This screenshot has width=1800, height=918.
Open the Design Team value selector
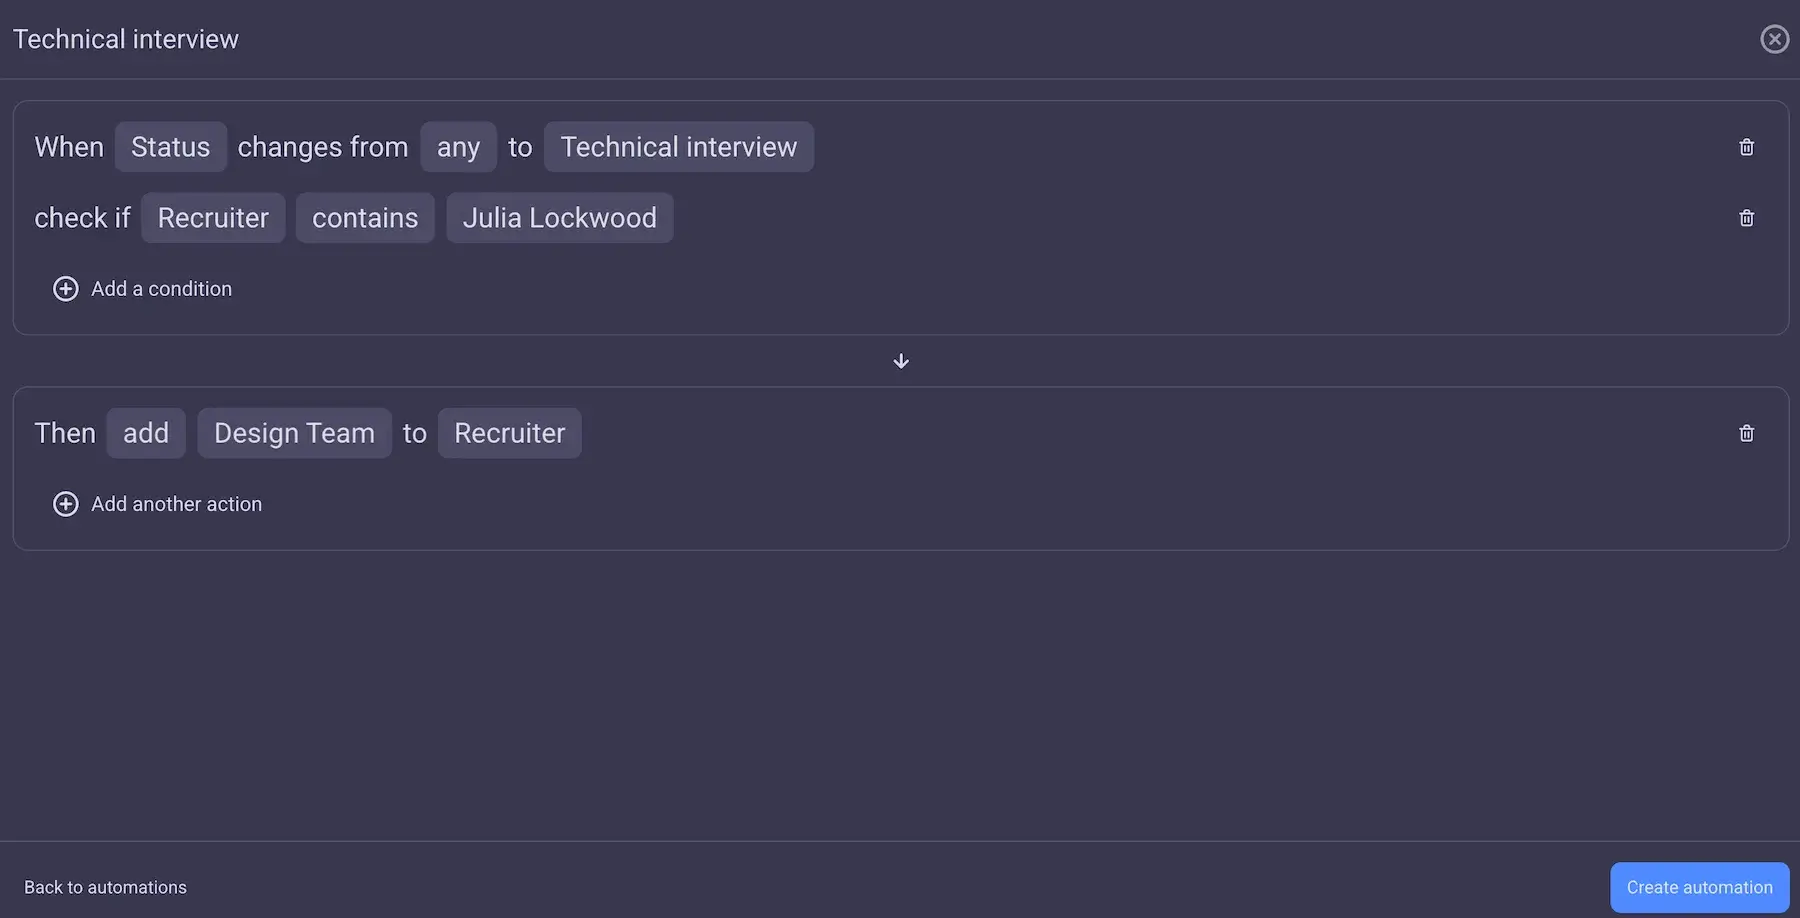coord(294,432)
